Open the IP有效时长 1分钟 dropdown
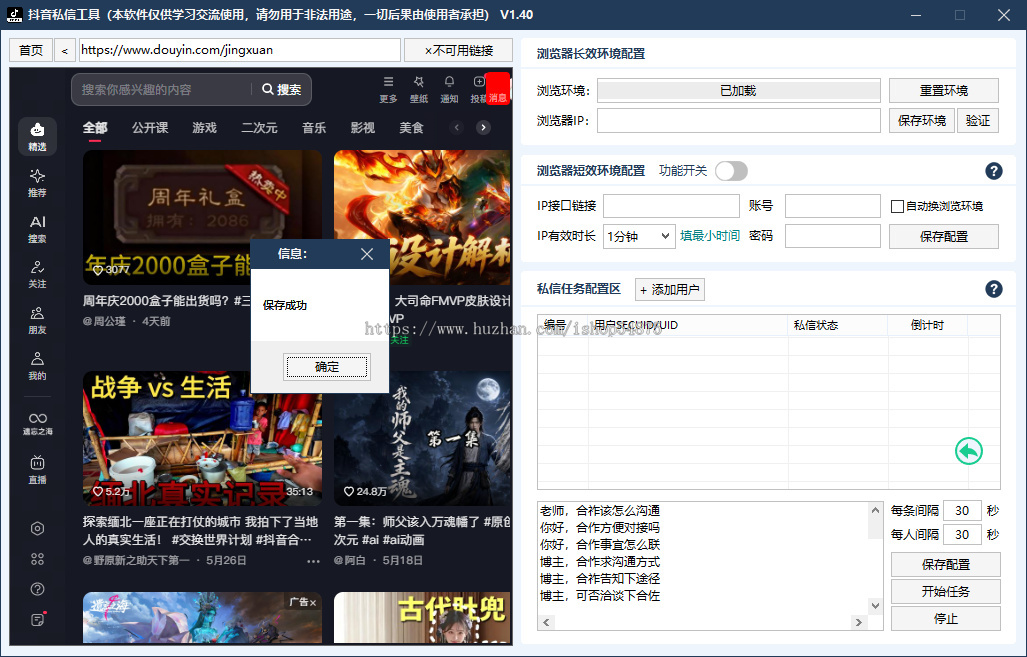The height and width of the screenshot is (657, 1027). 639,236
